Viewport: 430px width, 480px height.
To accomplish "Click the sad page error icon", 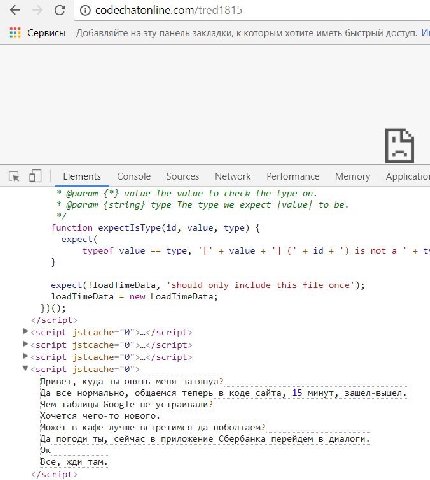I will (x=399, y=146).
